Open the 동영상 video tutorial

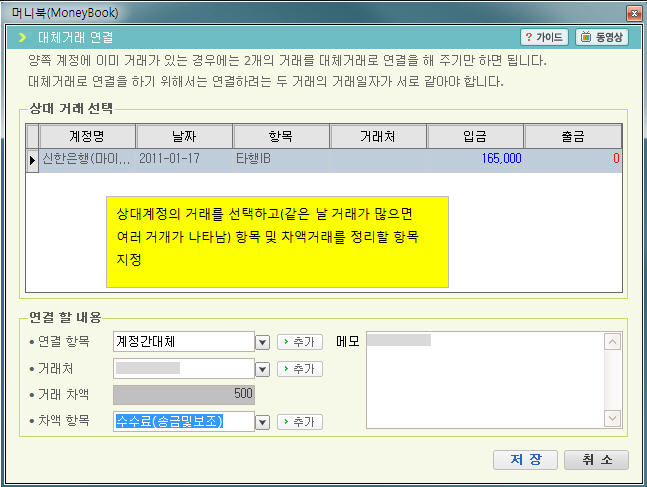(602, 37)
